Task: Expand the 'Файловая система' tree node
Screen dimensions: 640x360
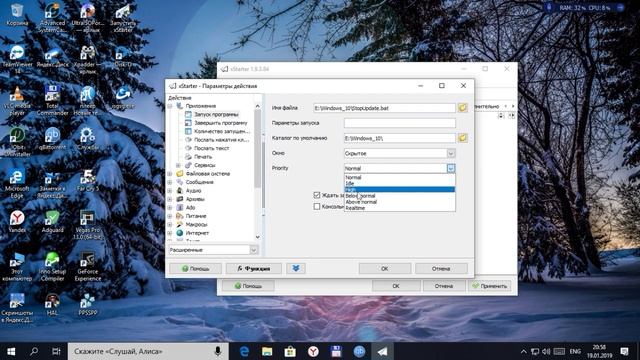Action: [x=170, y=174]
